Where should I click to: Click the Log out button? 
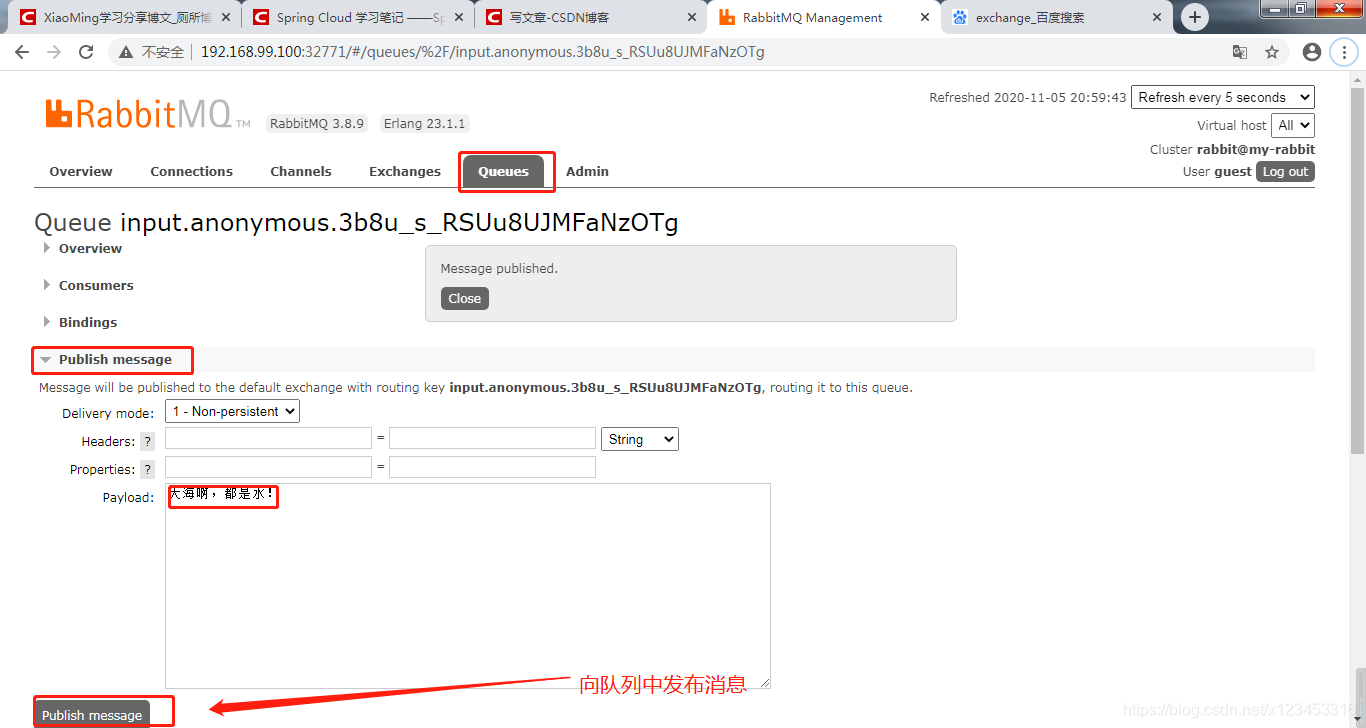pyautogui.click(x=1285, y=171)
